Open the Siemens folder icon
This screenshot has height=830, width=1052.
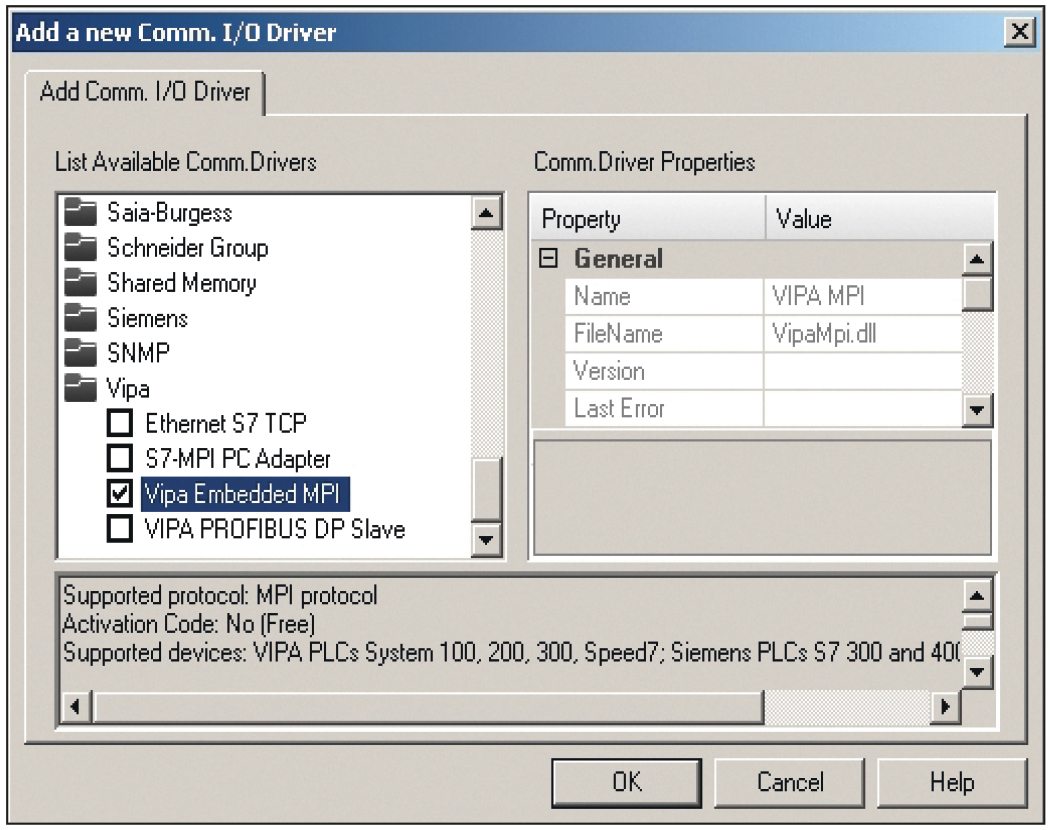81,318
